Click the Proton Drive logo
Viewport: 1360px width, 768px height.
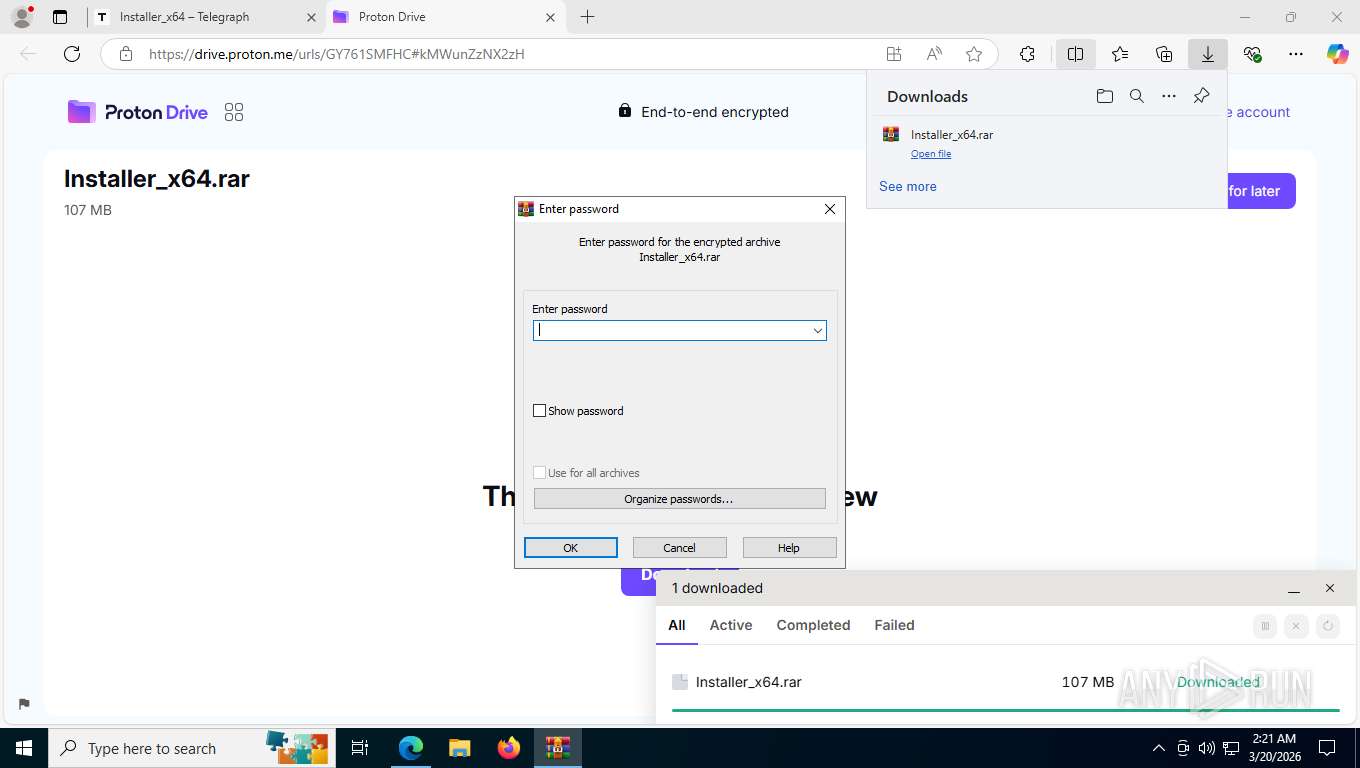click(x=138, y=112)
